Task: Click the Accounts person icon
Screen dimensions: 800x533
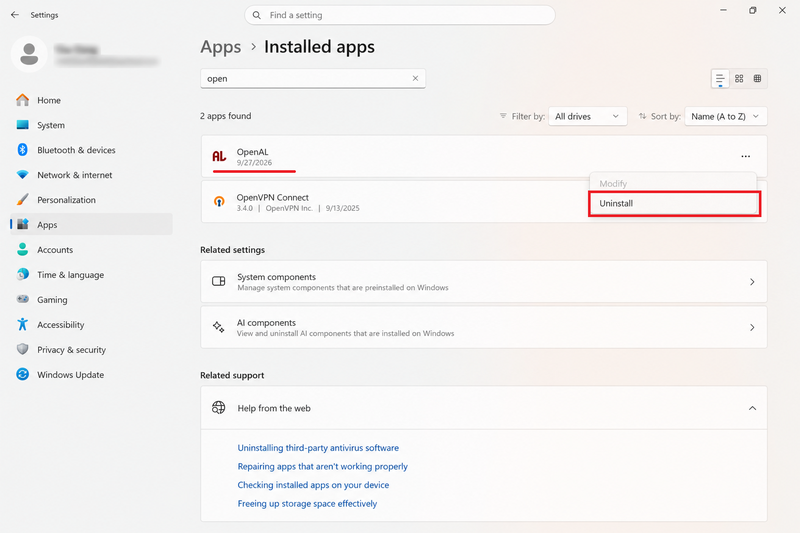Action: click(22, 249)
